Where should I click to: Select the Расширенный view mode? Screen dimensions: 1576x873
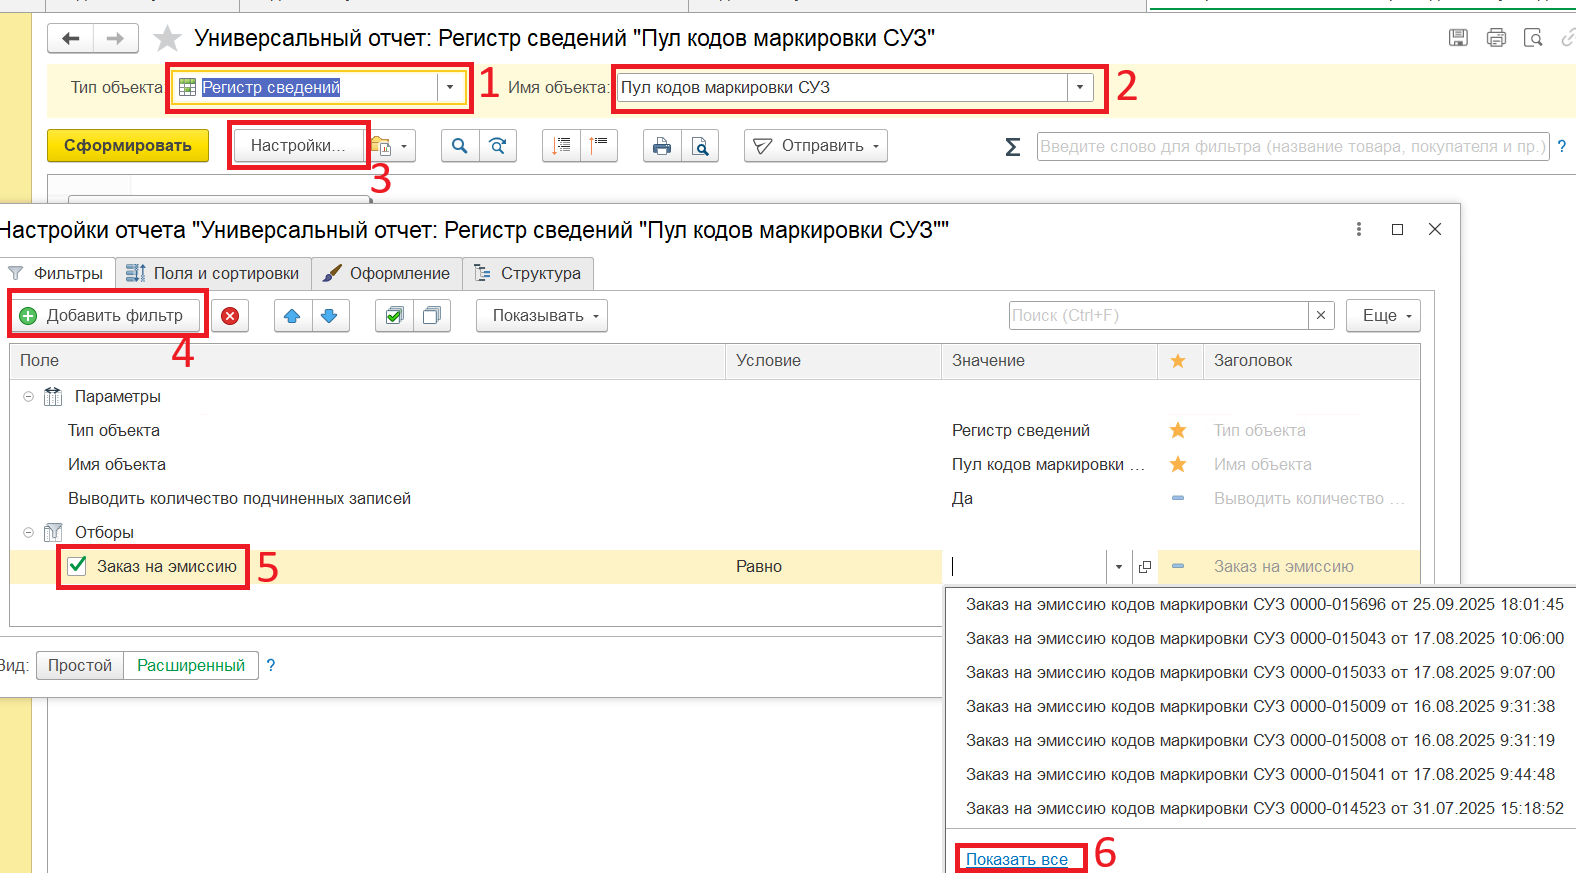[x=191, y=666]
